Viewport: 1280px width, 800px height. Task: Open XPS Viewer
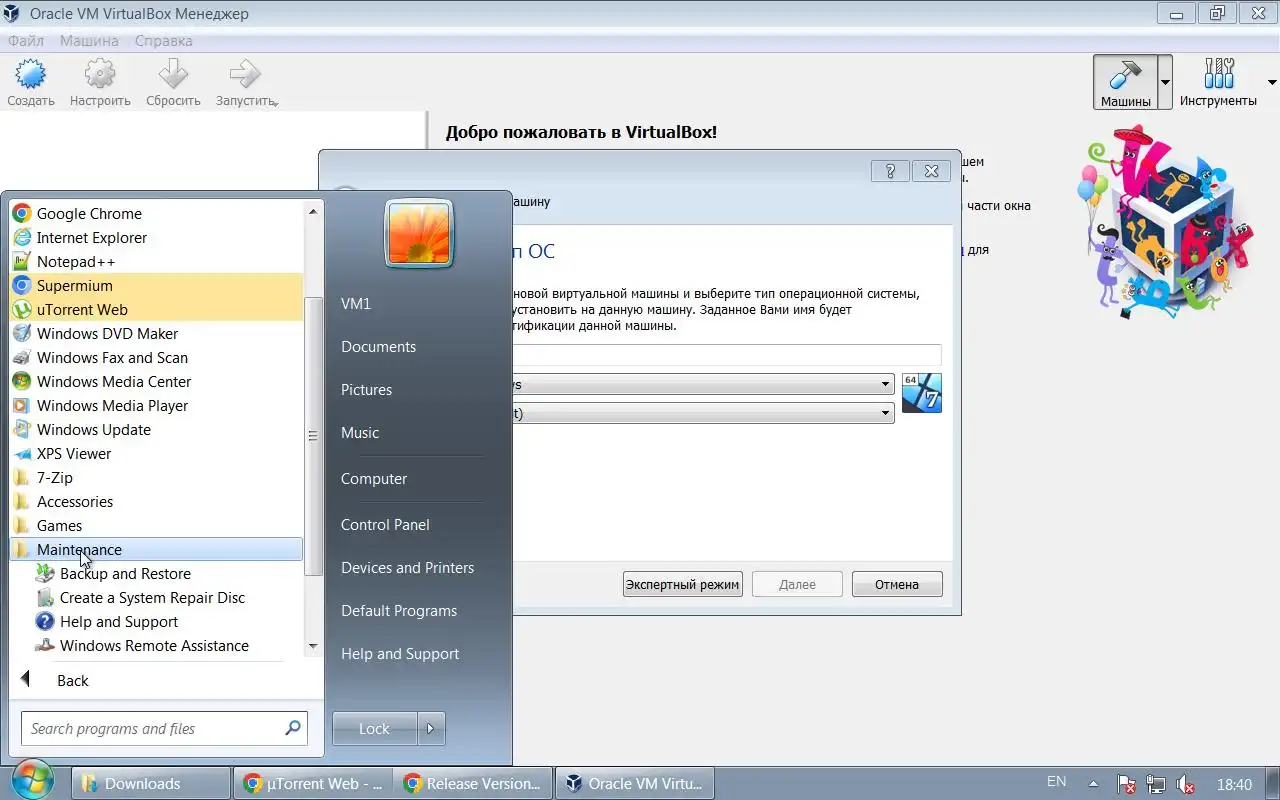coord(156,453)
